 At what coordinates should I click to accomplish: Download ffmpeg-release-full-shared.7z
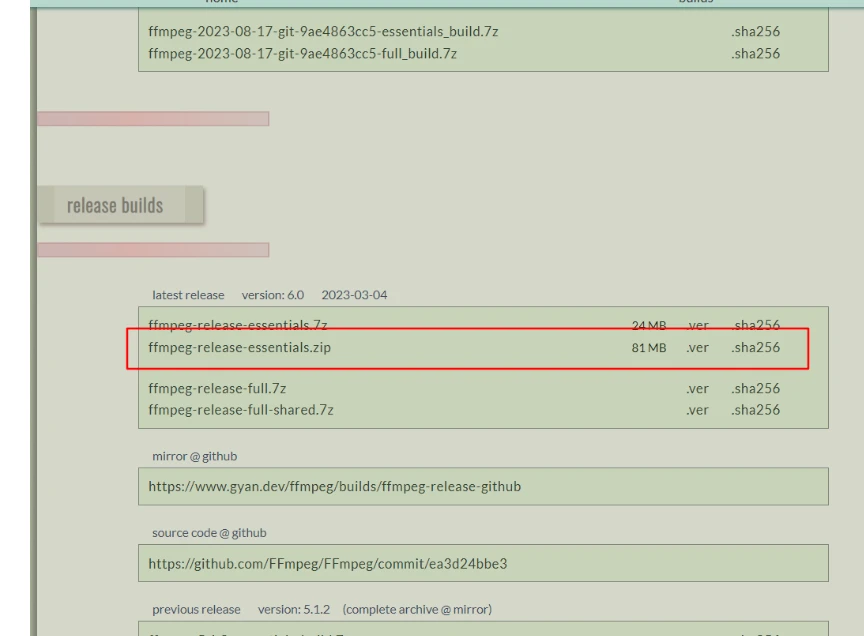click(x=241, y=410)
